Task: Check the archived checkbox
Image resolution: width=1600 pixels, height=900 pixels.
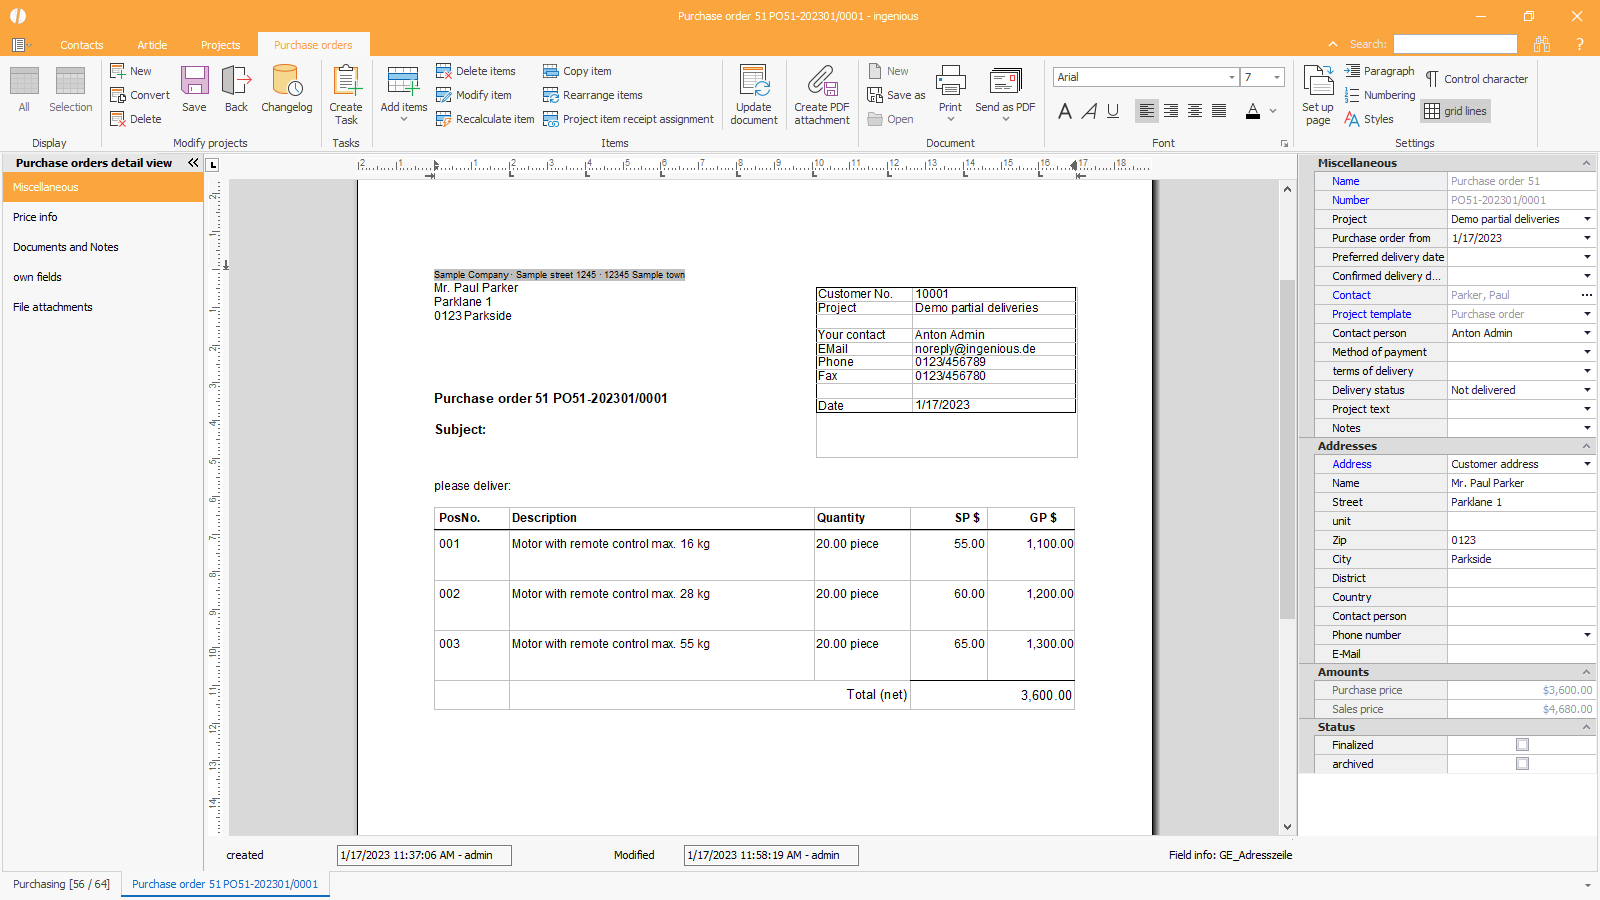Action: click(x=1522, y=764)
